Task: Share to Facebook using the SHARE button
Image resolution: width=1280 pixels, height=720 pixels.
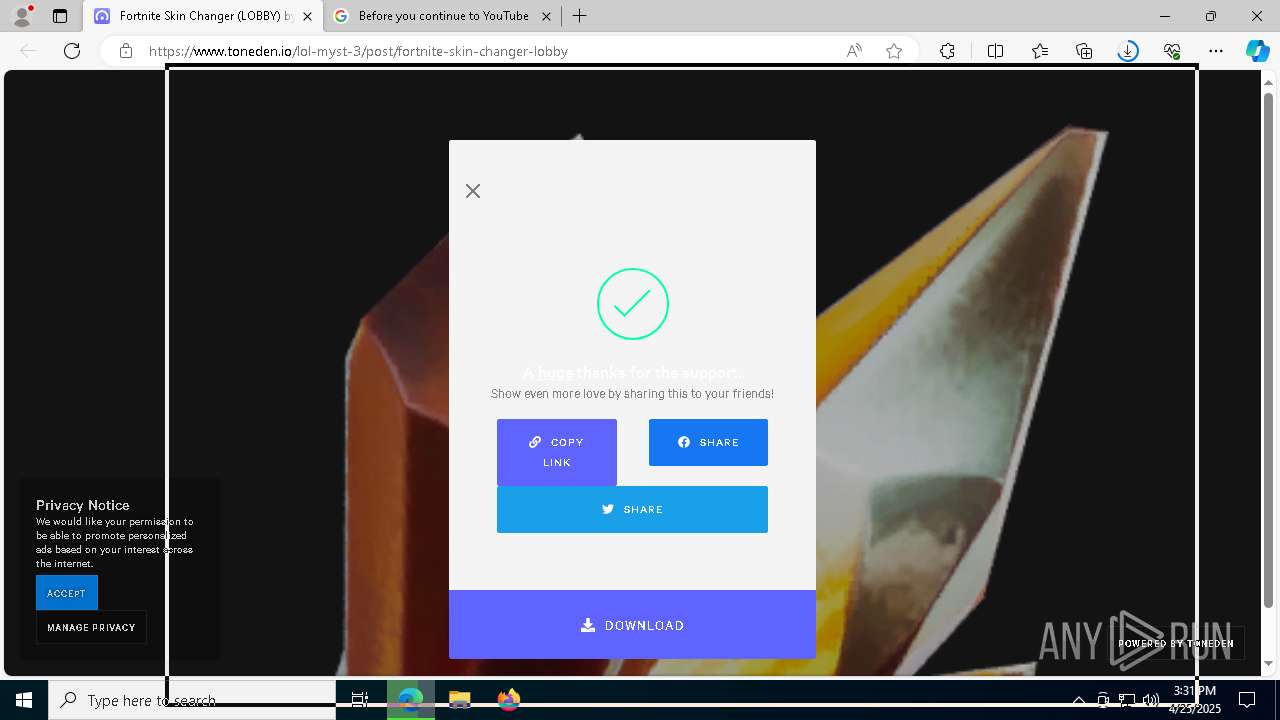Action: click(708, 442)
